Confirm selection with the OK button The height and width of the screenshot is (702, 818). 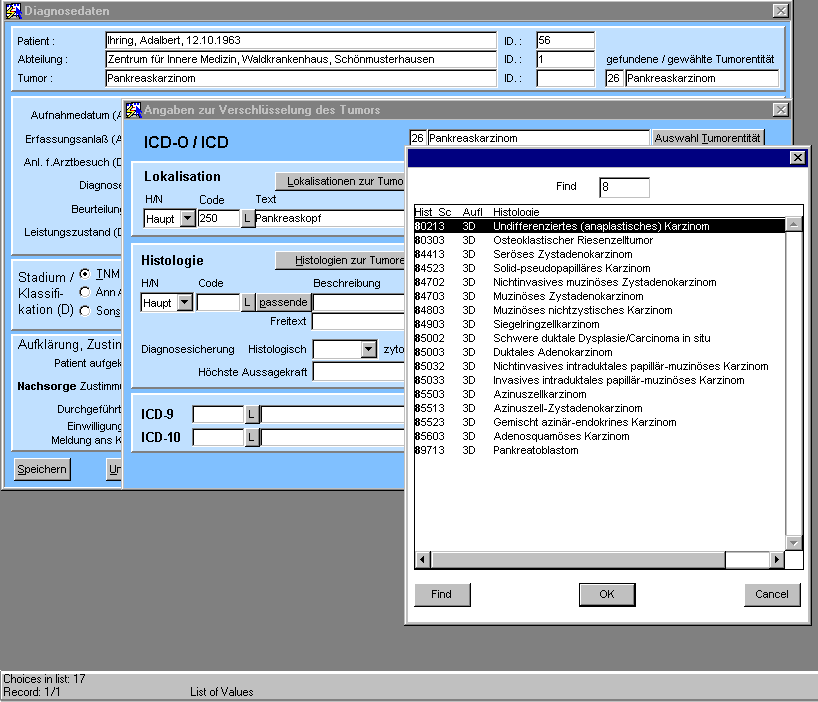pos(606,594)
